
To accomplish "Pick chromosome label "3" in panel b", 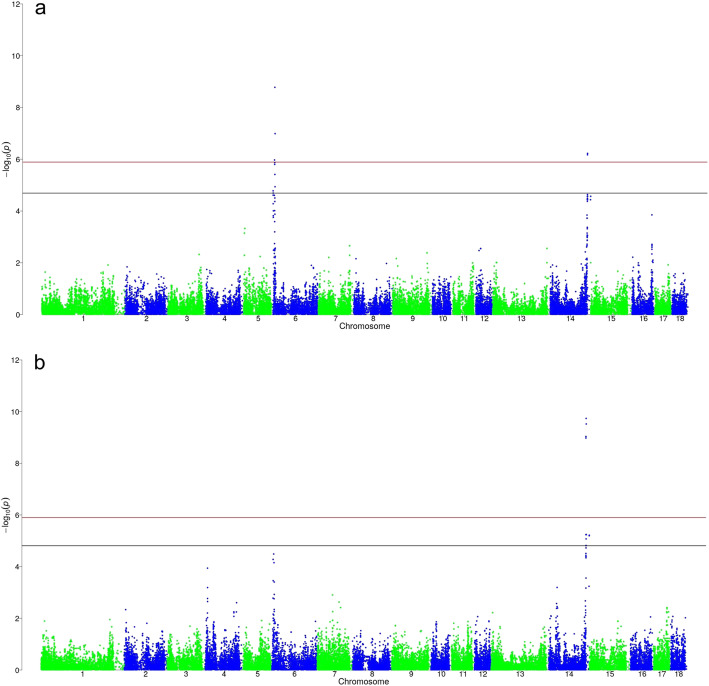I will [186, 674].
